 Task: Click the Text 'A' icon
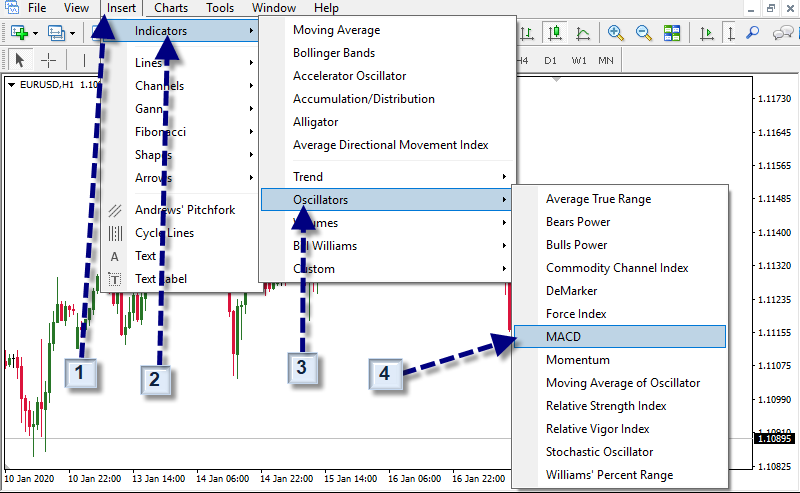tap(115, 256)
